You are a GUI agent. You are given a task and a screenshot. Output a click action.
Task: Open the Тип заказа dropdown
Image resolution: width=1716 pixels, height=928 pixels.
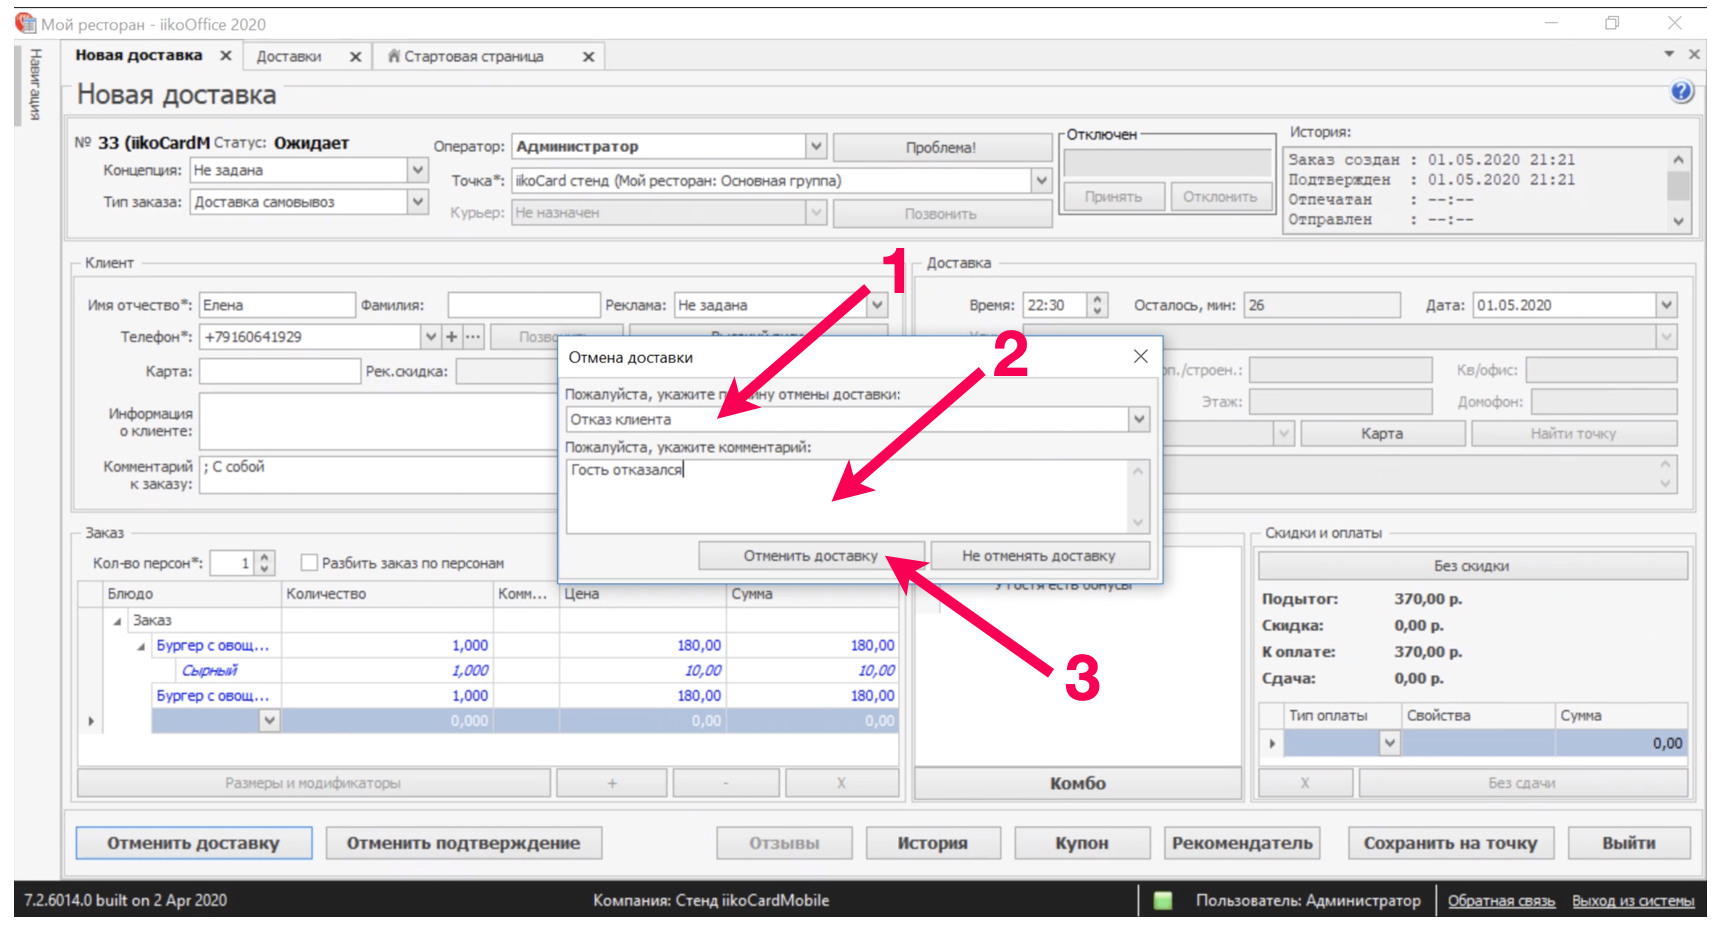click(418, 202)
